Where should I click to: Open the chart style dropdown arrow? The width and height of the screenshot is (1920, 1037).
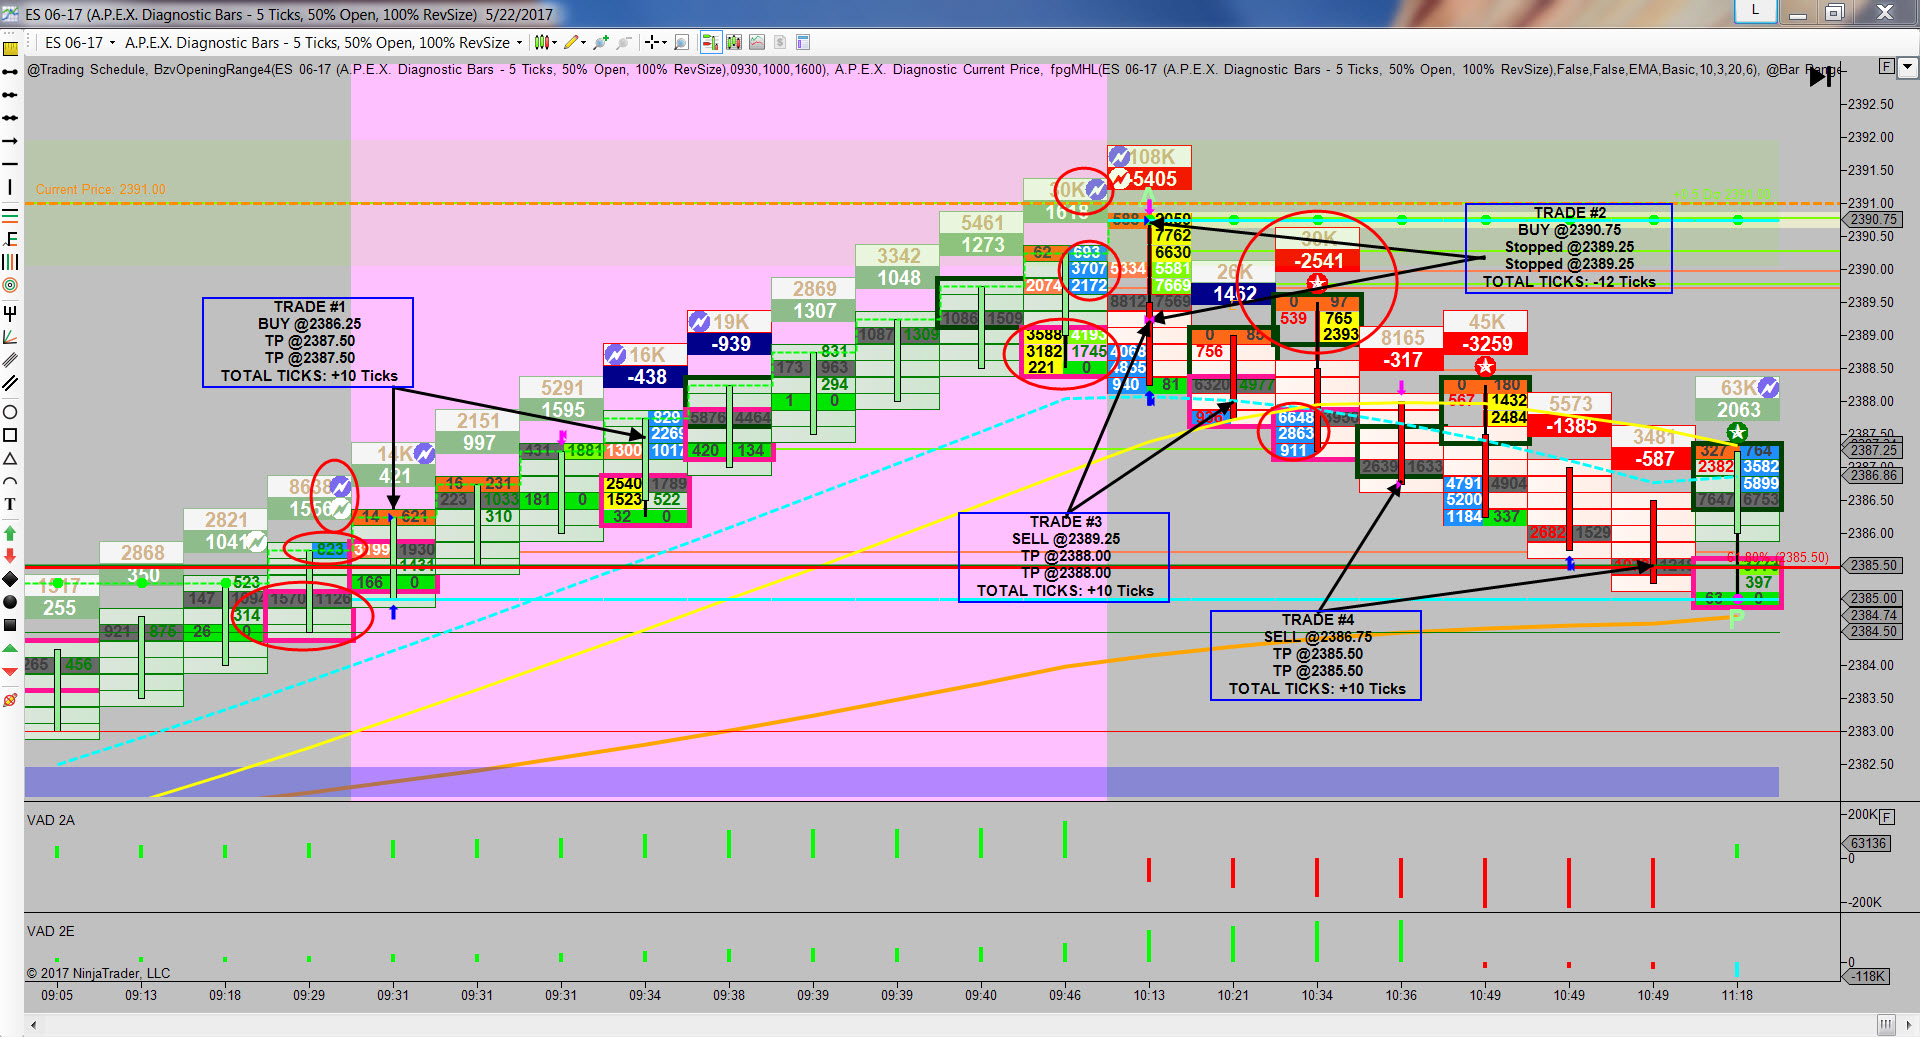553,42
